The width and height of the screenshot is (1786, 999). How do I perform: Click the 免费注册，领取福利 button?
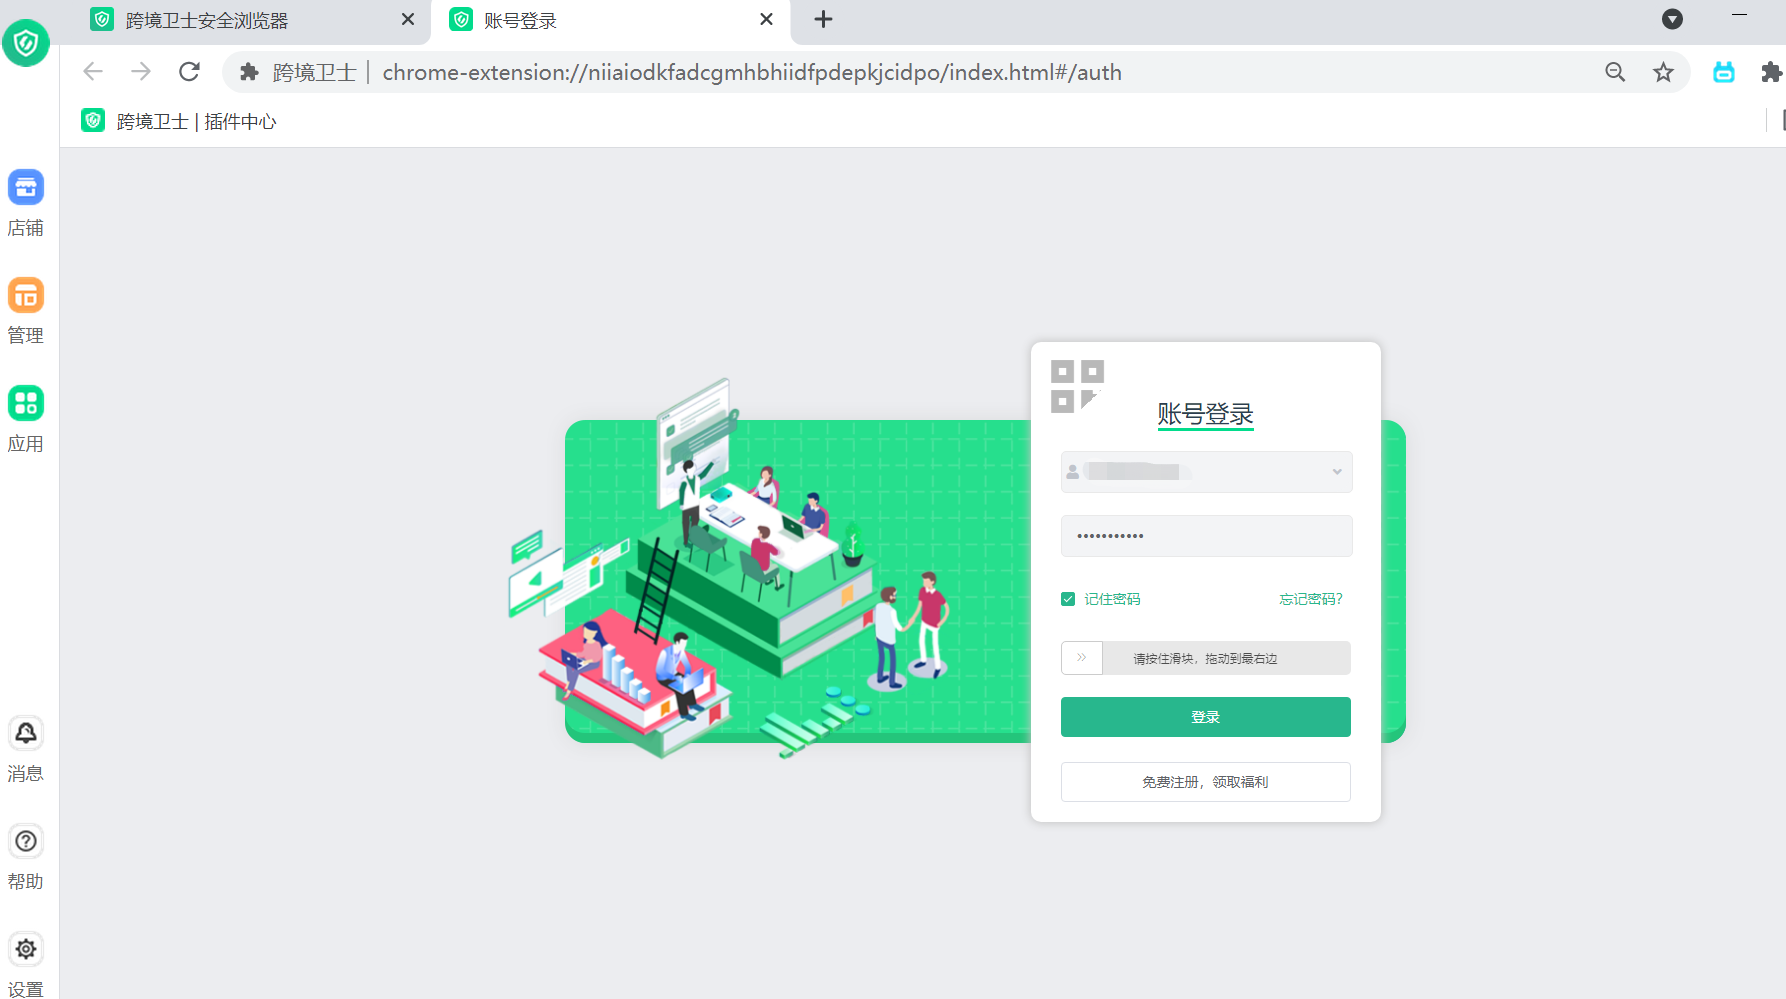[1206, 782]
